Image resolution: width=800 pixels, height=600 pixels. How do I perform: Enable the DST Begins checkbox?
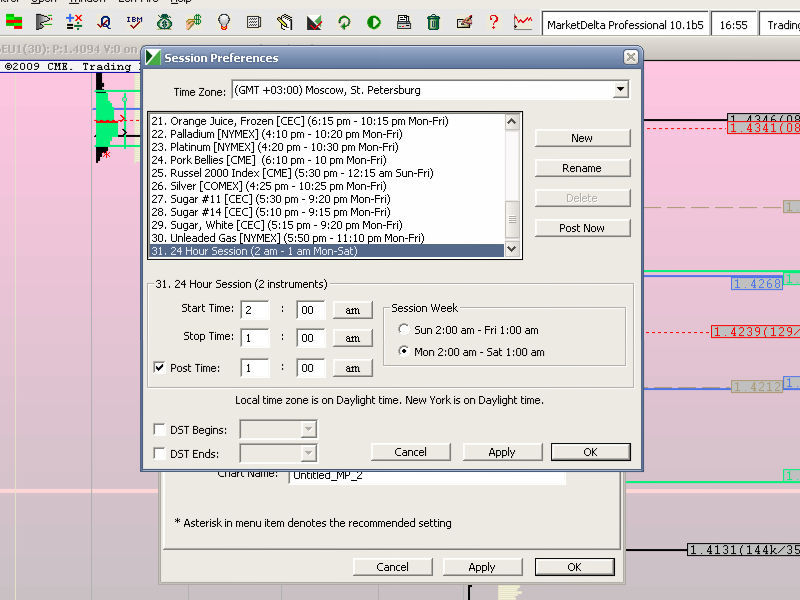tap(160, 430)
